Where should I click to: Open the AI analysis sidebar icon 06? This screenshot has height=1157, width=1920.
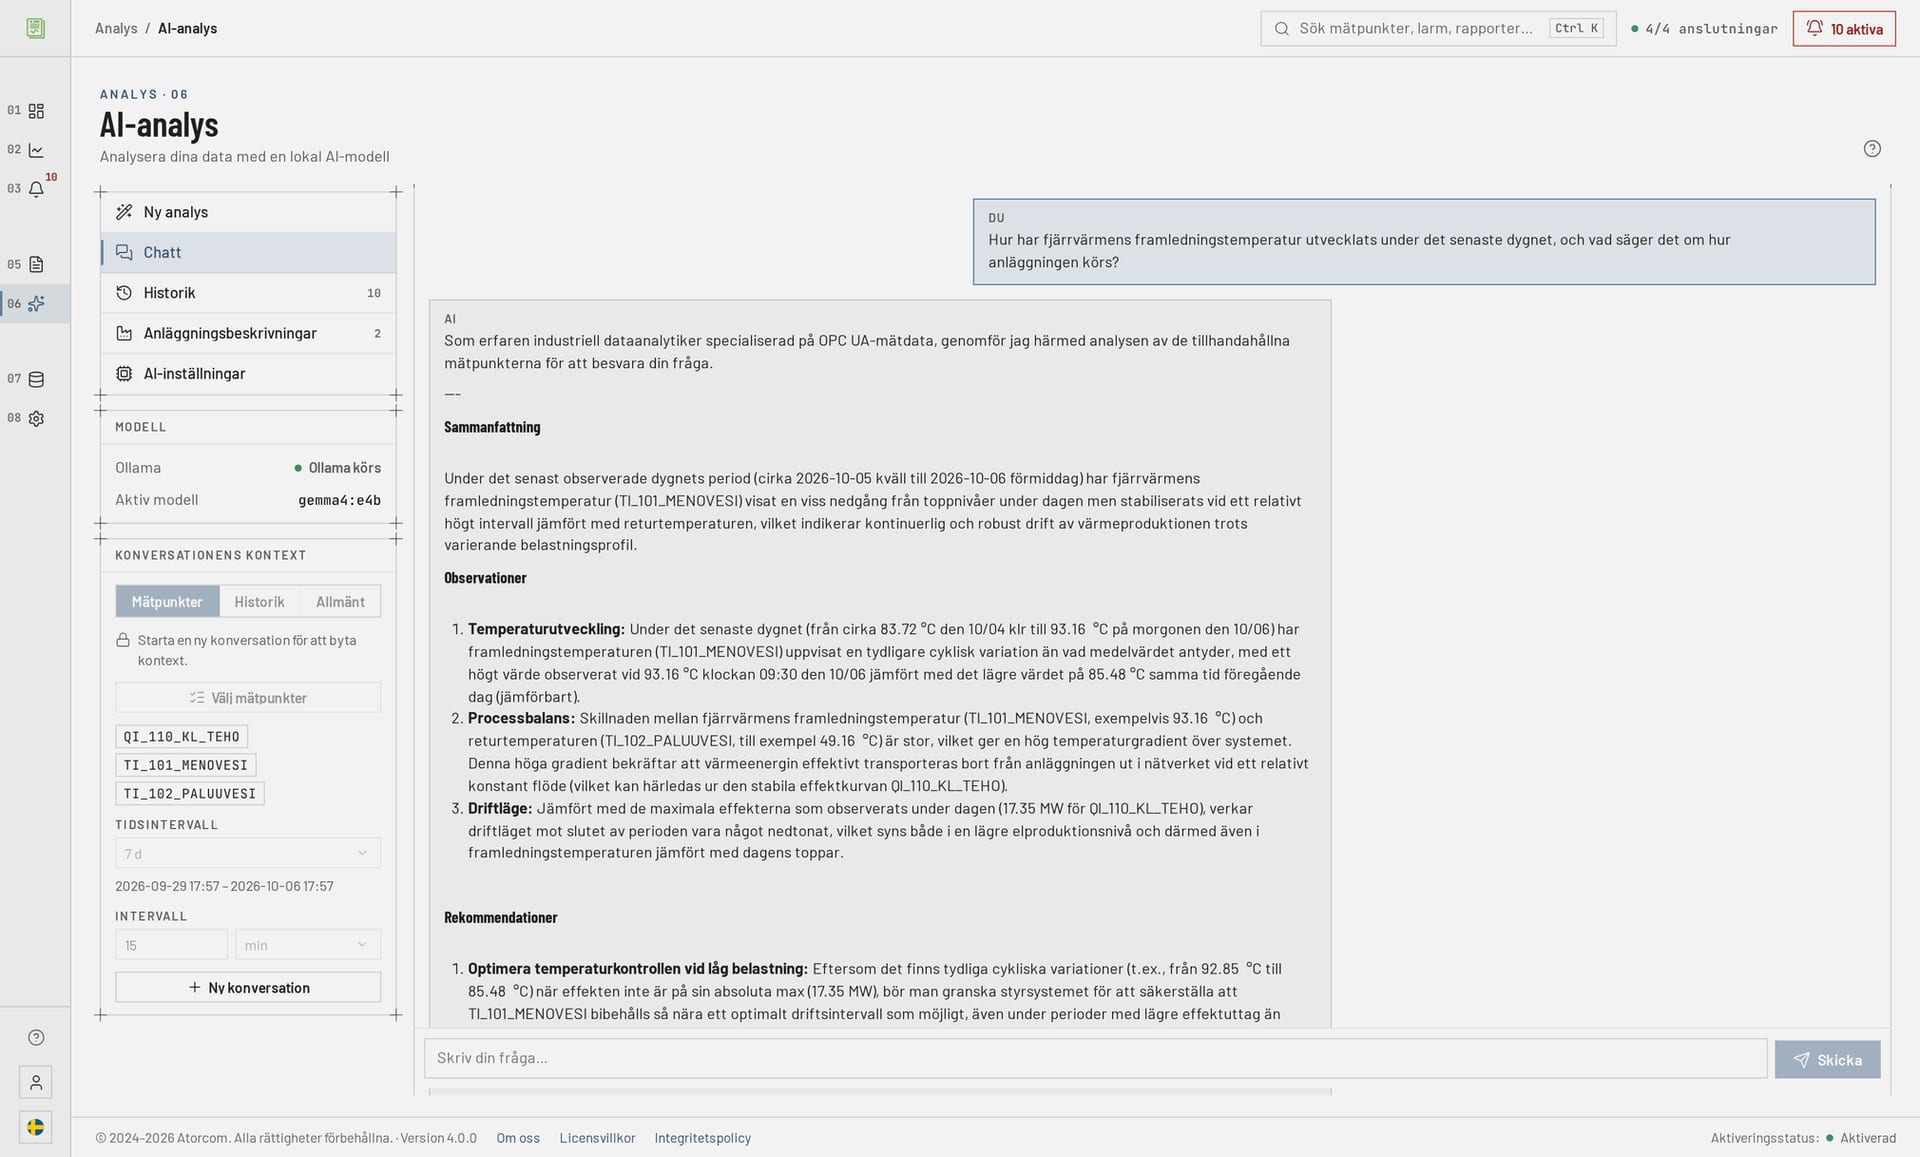[x=36, y=304]
